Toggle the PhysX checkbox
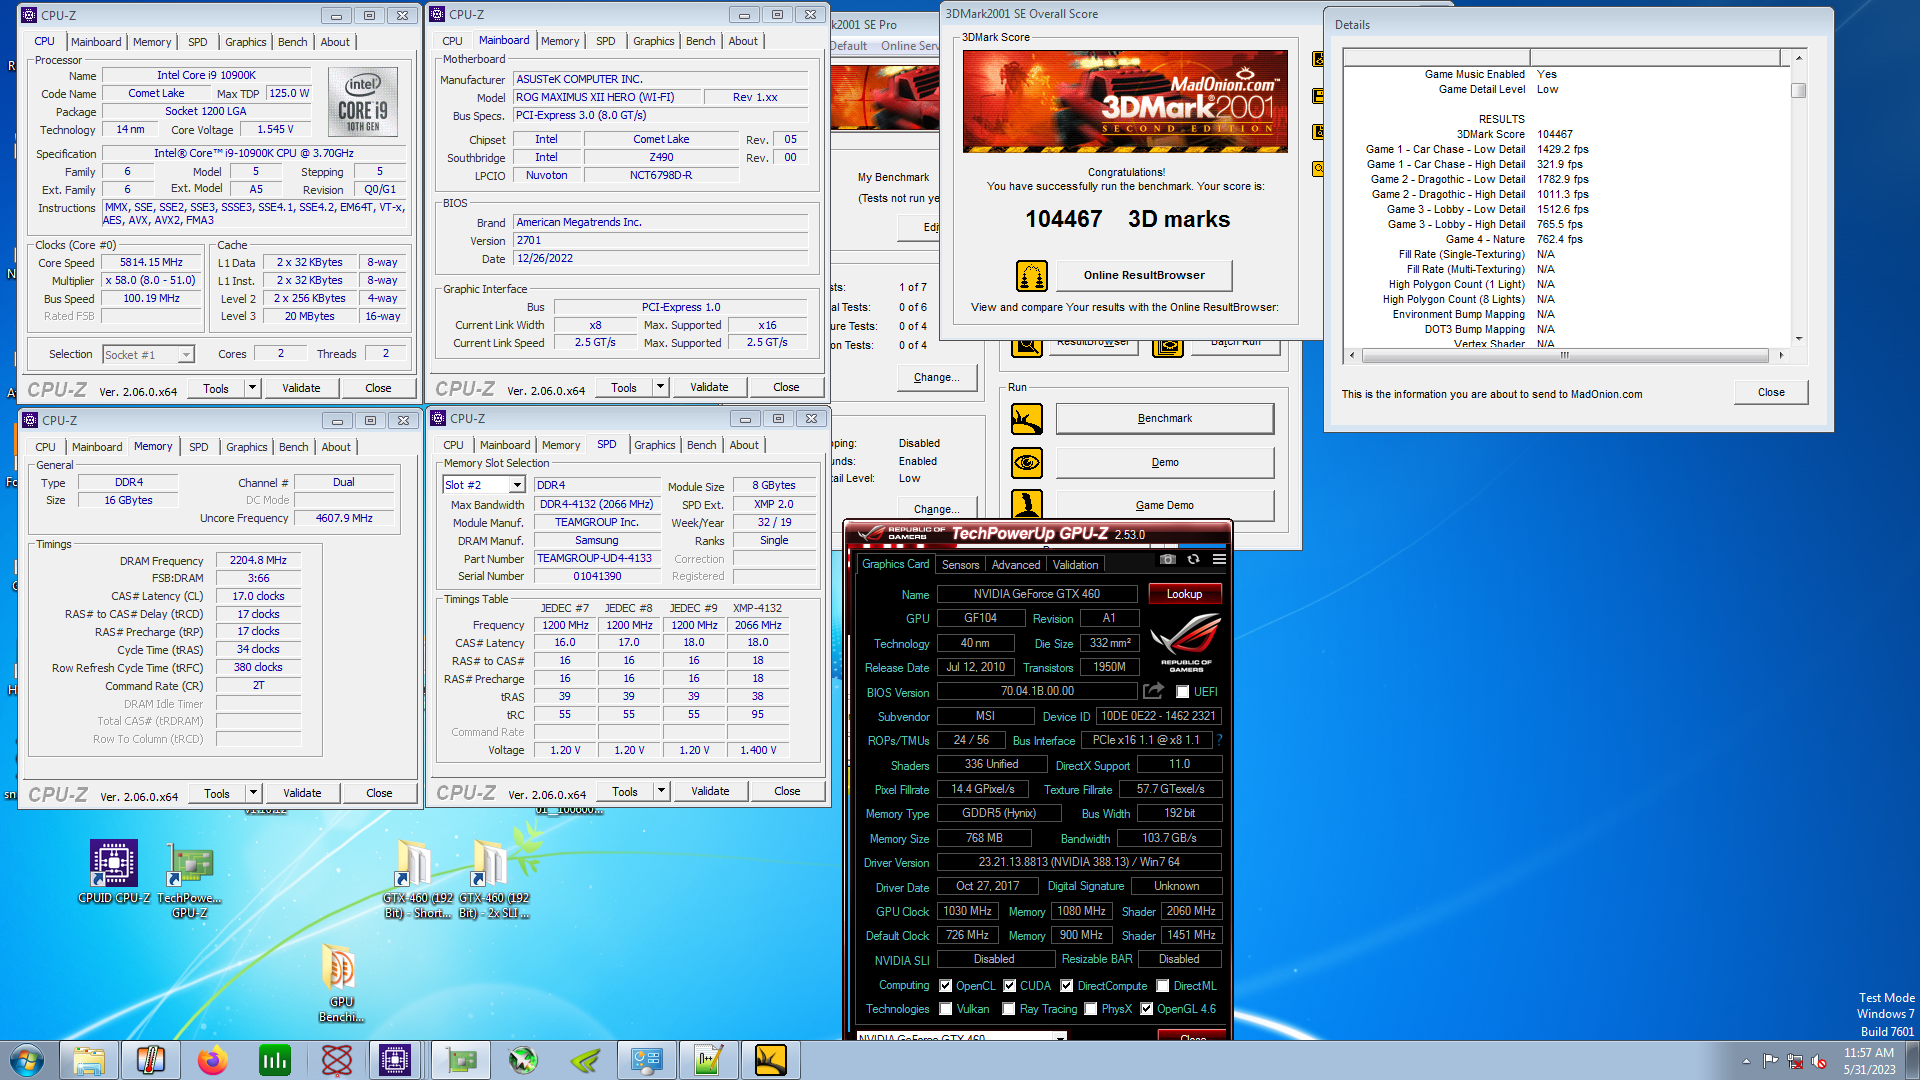Screen dimensions: 1920x1080 point(1090,1009)
